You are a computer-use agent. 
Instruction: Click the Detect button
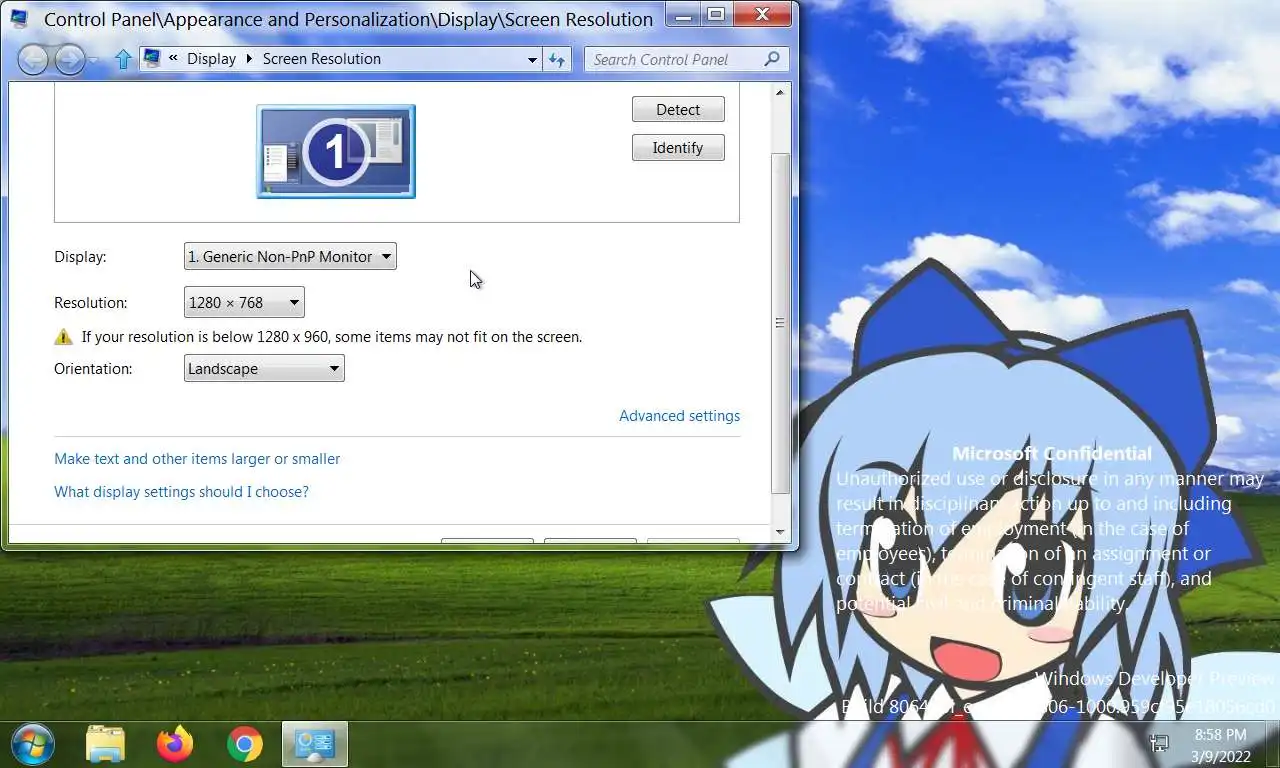coord(678,110)
